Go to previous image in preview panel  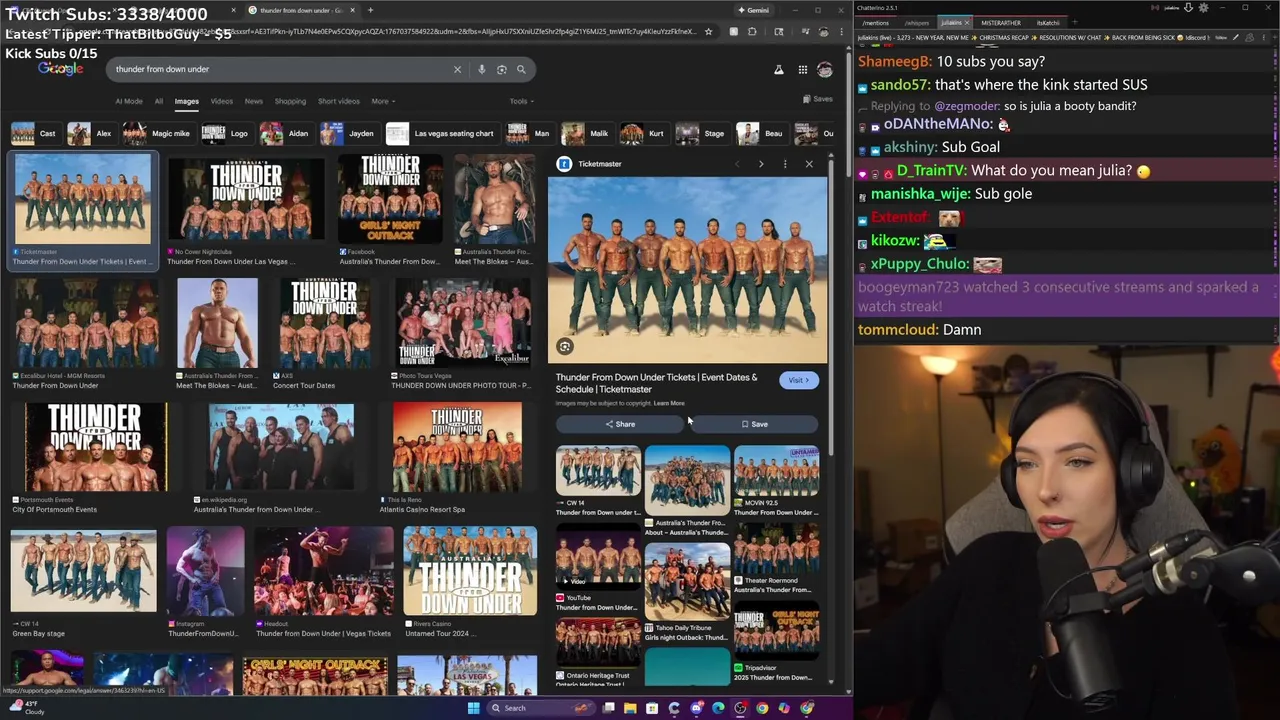tap(737, 164)
